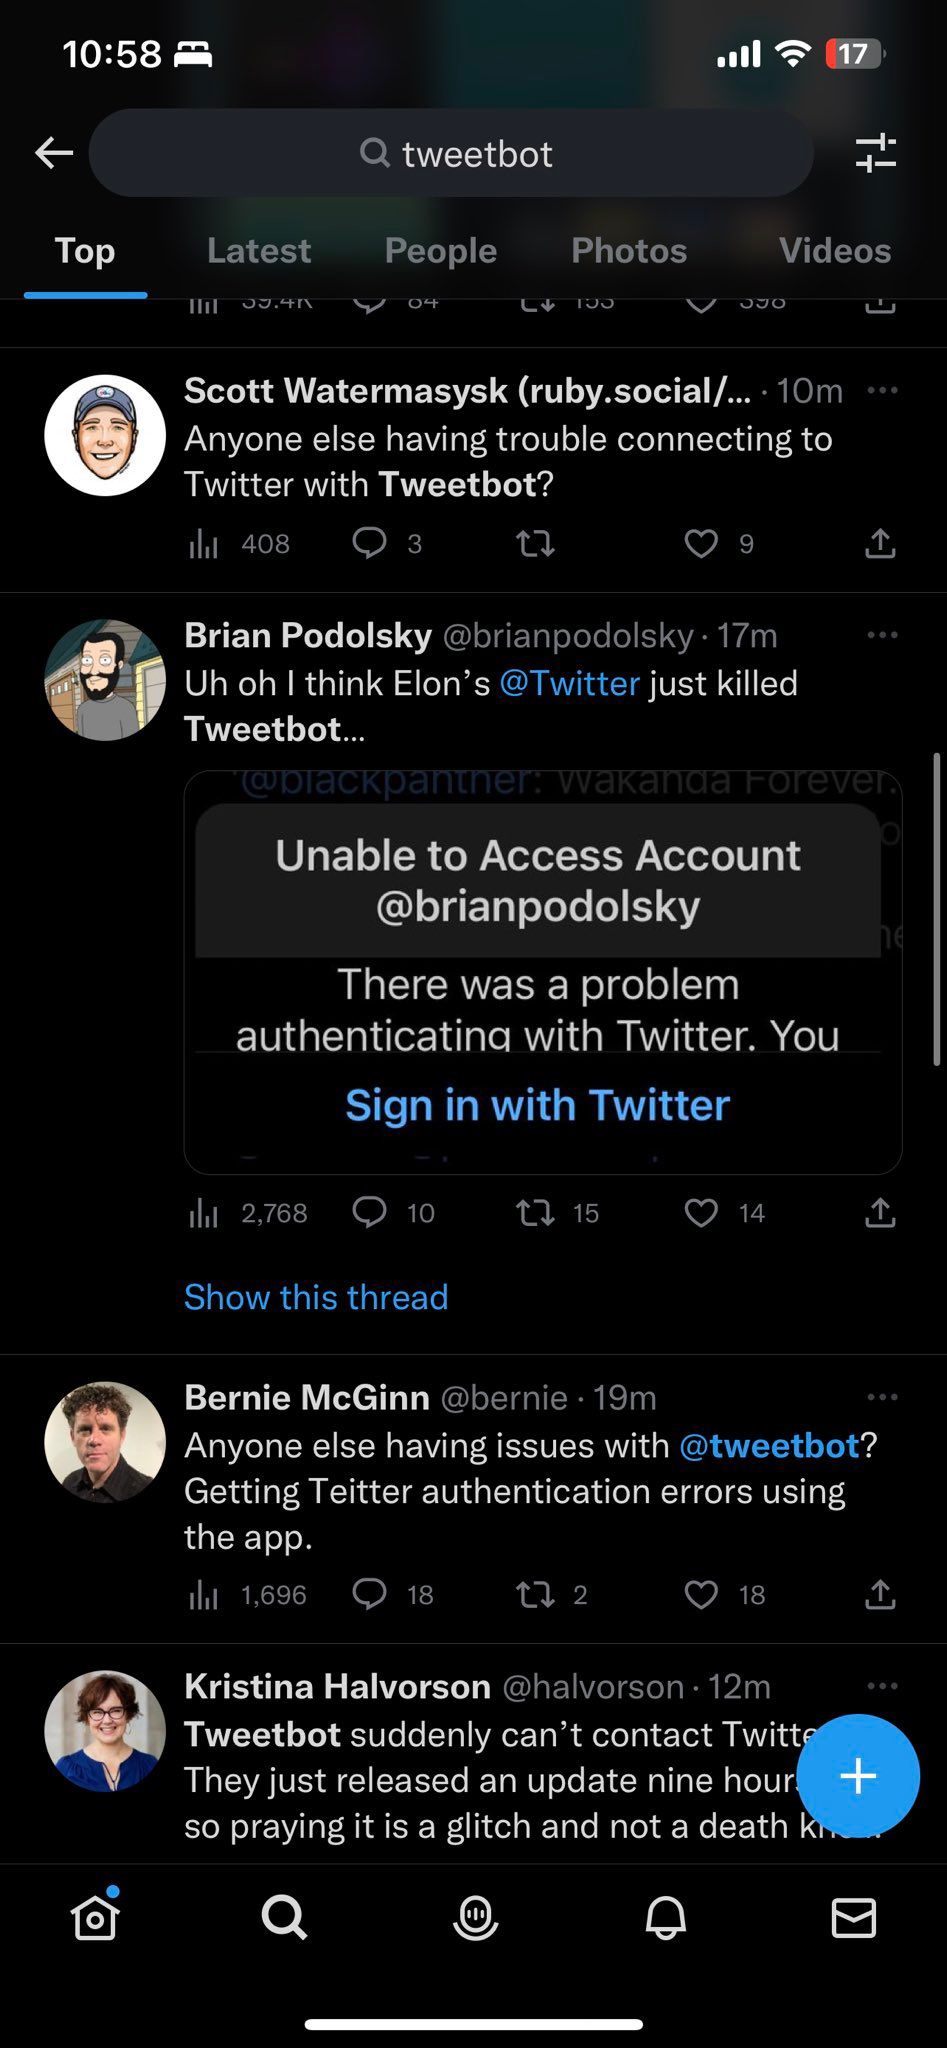Tap the back arrow beside search bar
The image size is (947, 2048).
[x=54, y=153]
